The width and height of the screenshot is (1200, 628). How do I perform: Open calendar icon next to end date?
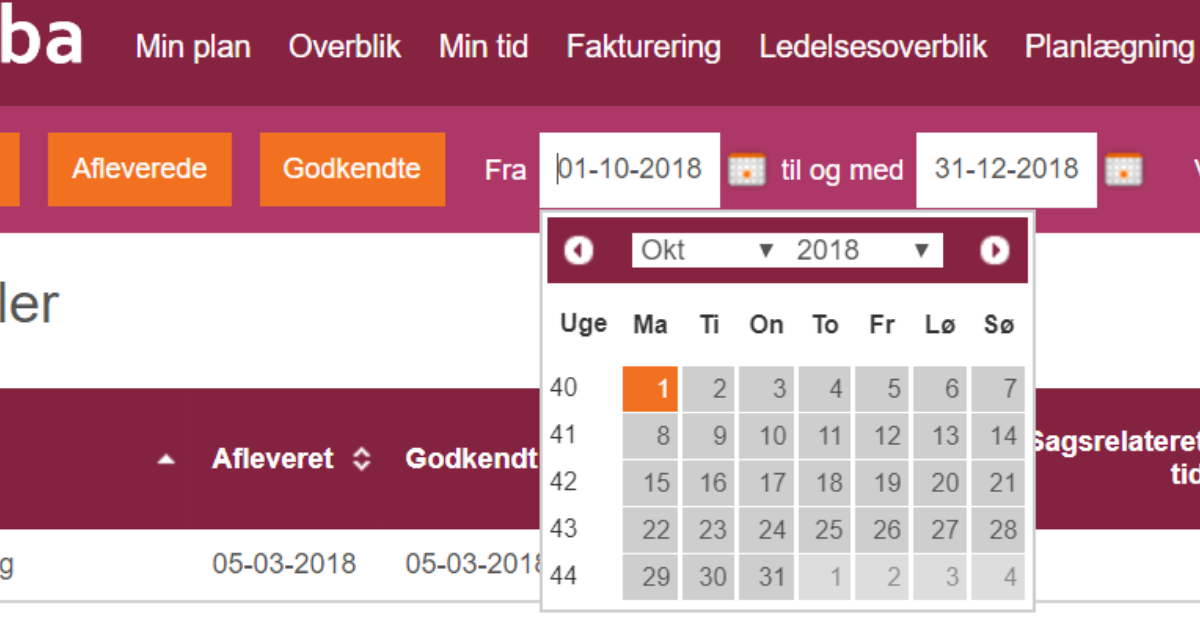(1123, 170)
